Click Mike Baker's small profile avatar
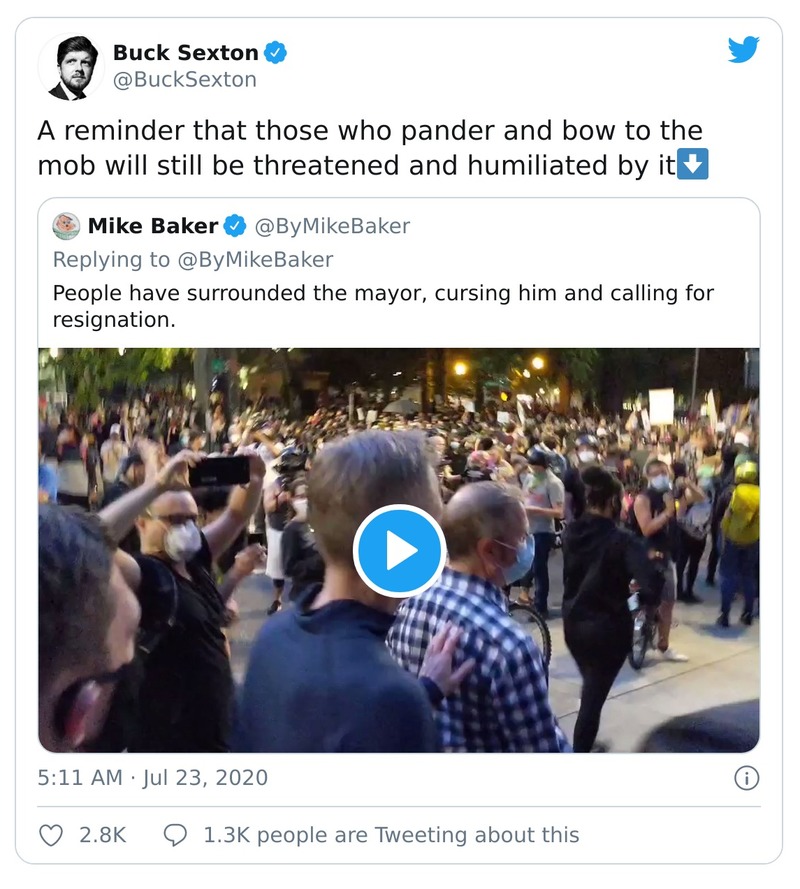This screenshot has width=800, height=889. 66,226
